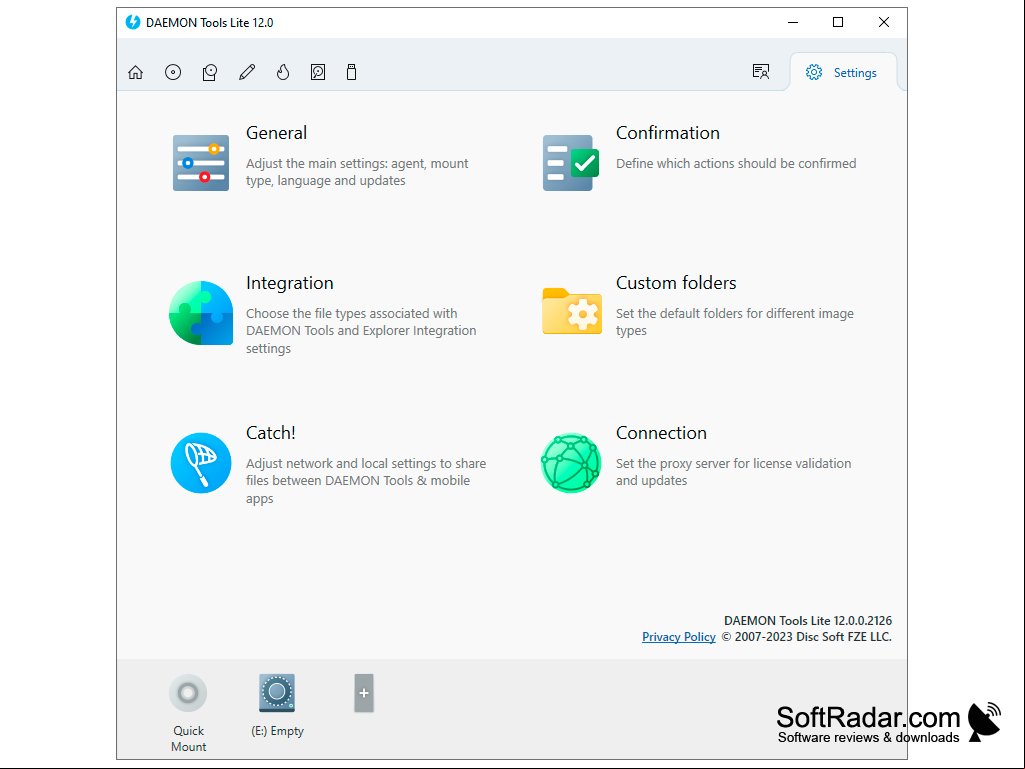Viewport: 1025px width, 769px height.
Task: Open the License certificate icon
Action: click(x=761, y=71)
